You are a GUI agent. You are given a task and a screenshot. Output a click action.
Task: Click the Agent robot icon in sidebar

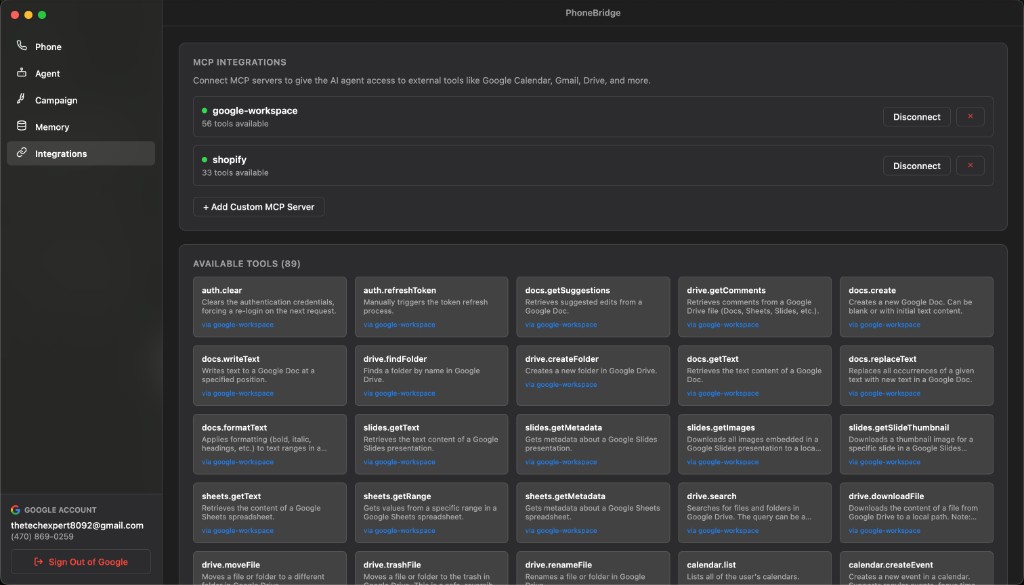pyautogui.click(x=22, y=72)
